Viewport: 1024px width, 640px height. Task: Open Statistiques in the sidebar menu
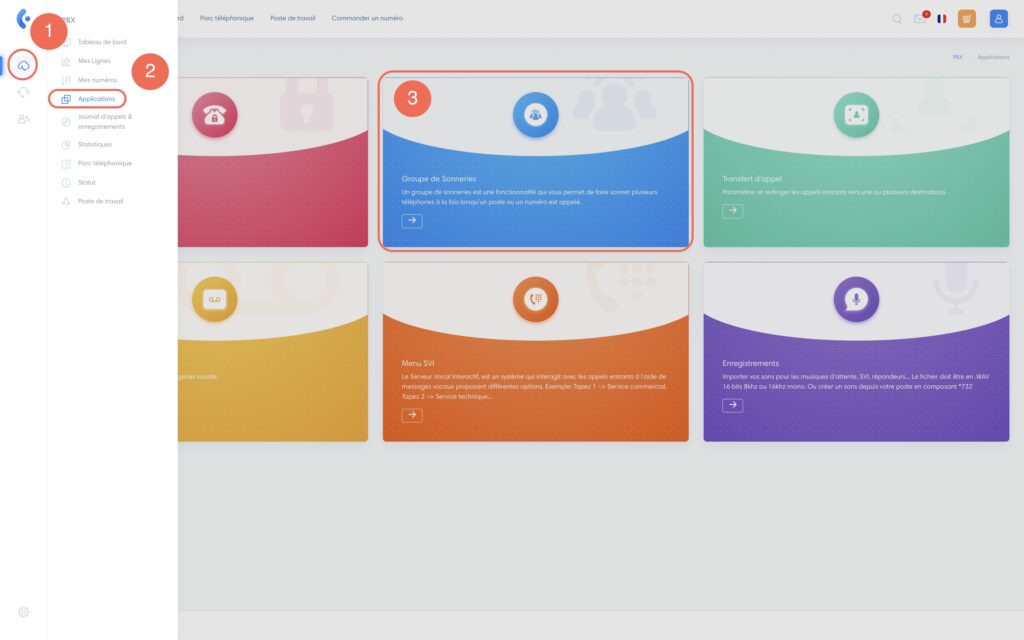point(95,144)
